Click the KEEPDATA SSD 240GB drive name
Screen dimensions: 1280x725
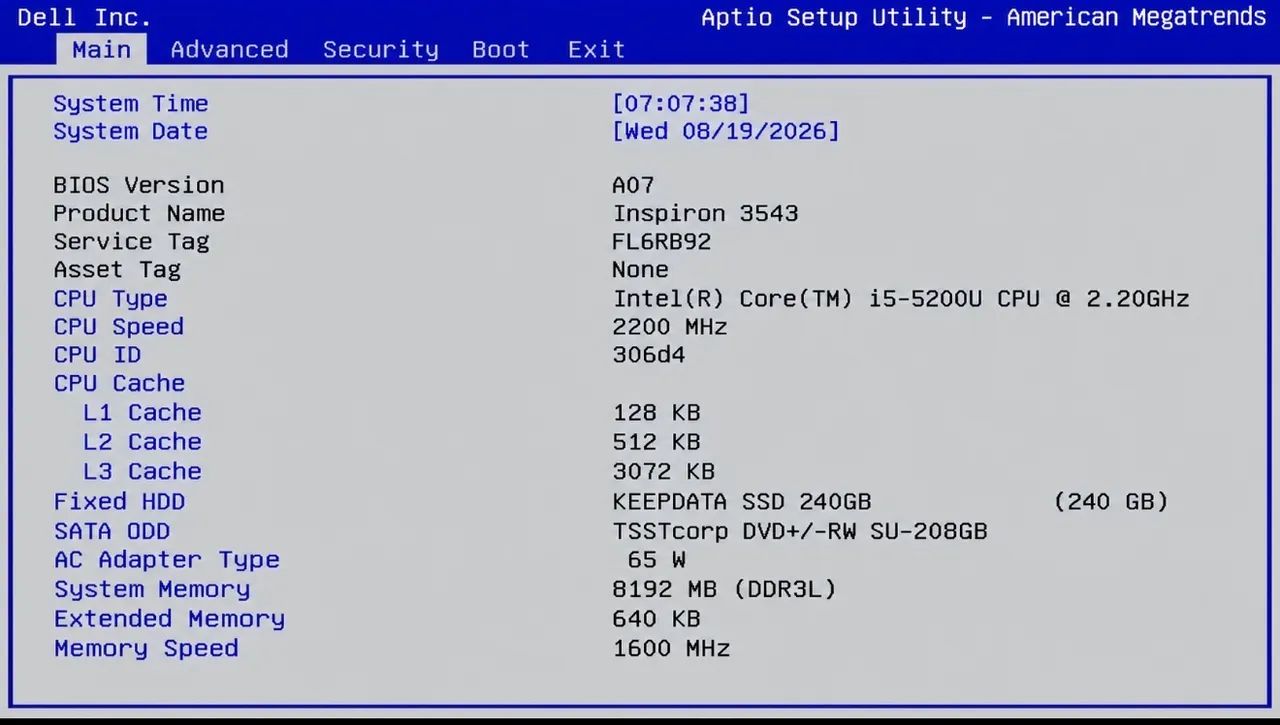click(x=742, y=501)
